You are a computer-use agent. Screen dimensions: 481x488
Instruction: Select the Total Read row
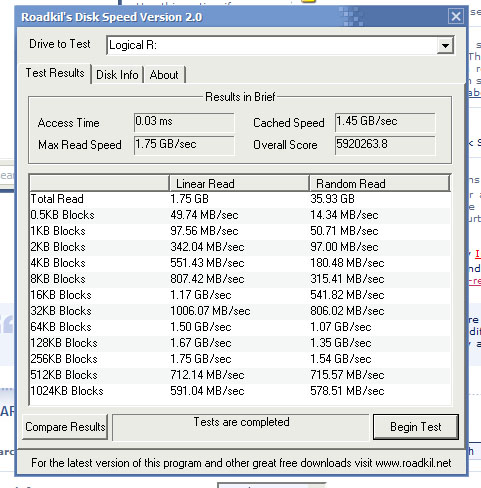coord(240,199)
